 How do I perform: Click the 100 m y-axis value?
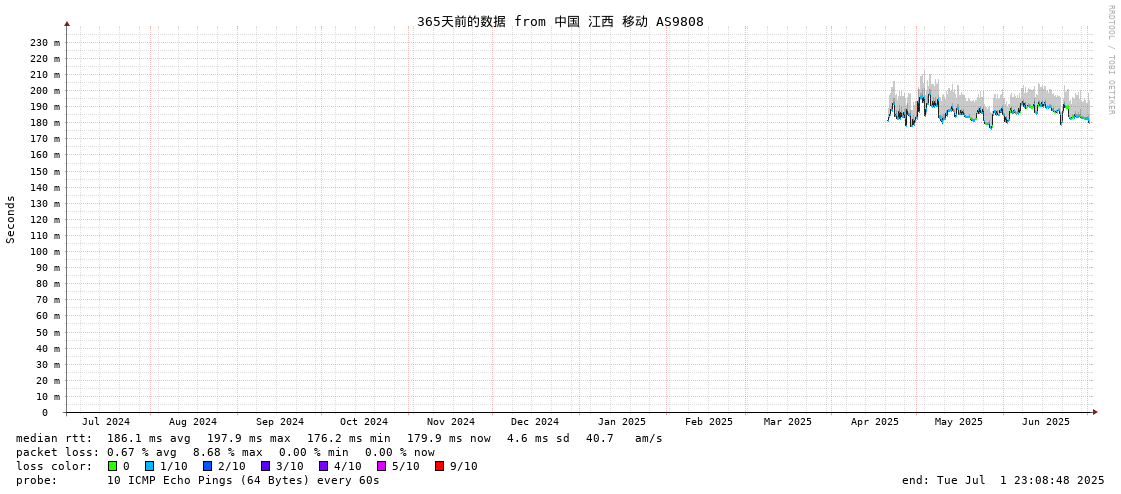(45, 252)
